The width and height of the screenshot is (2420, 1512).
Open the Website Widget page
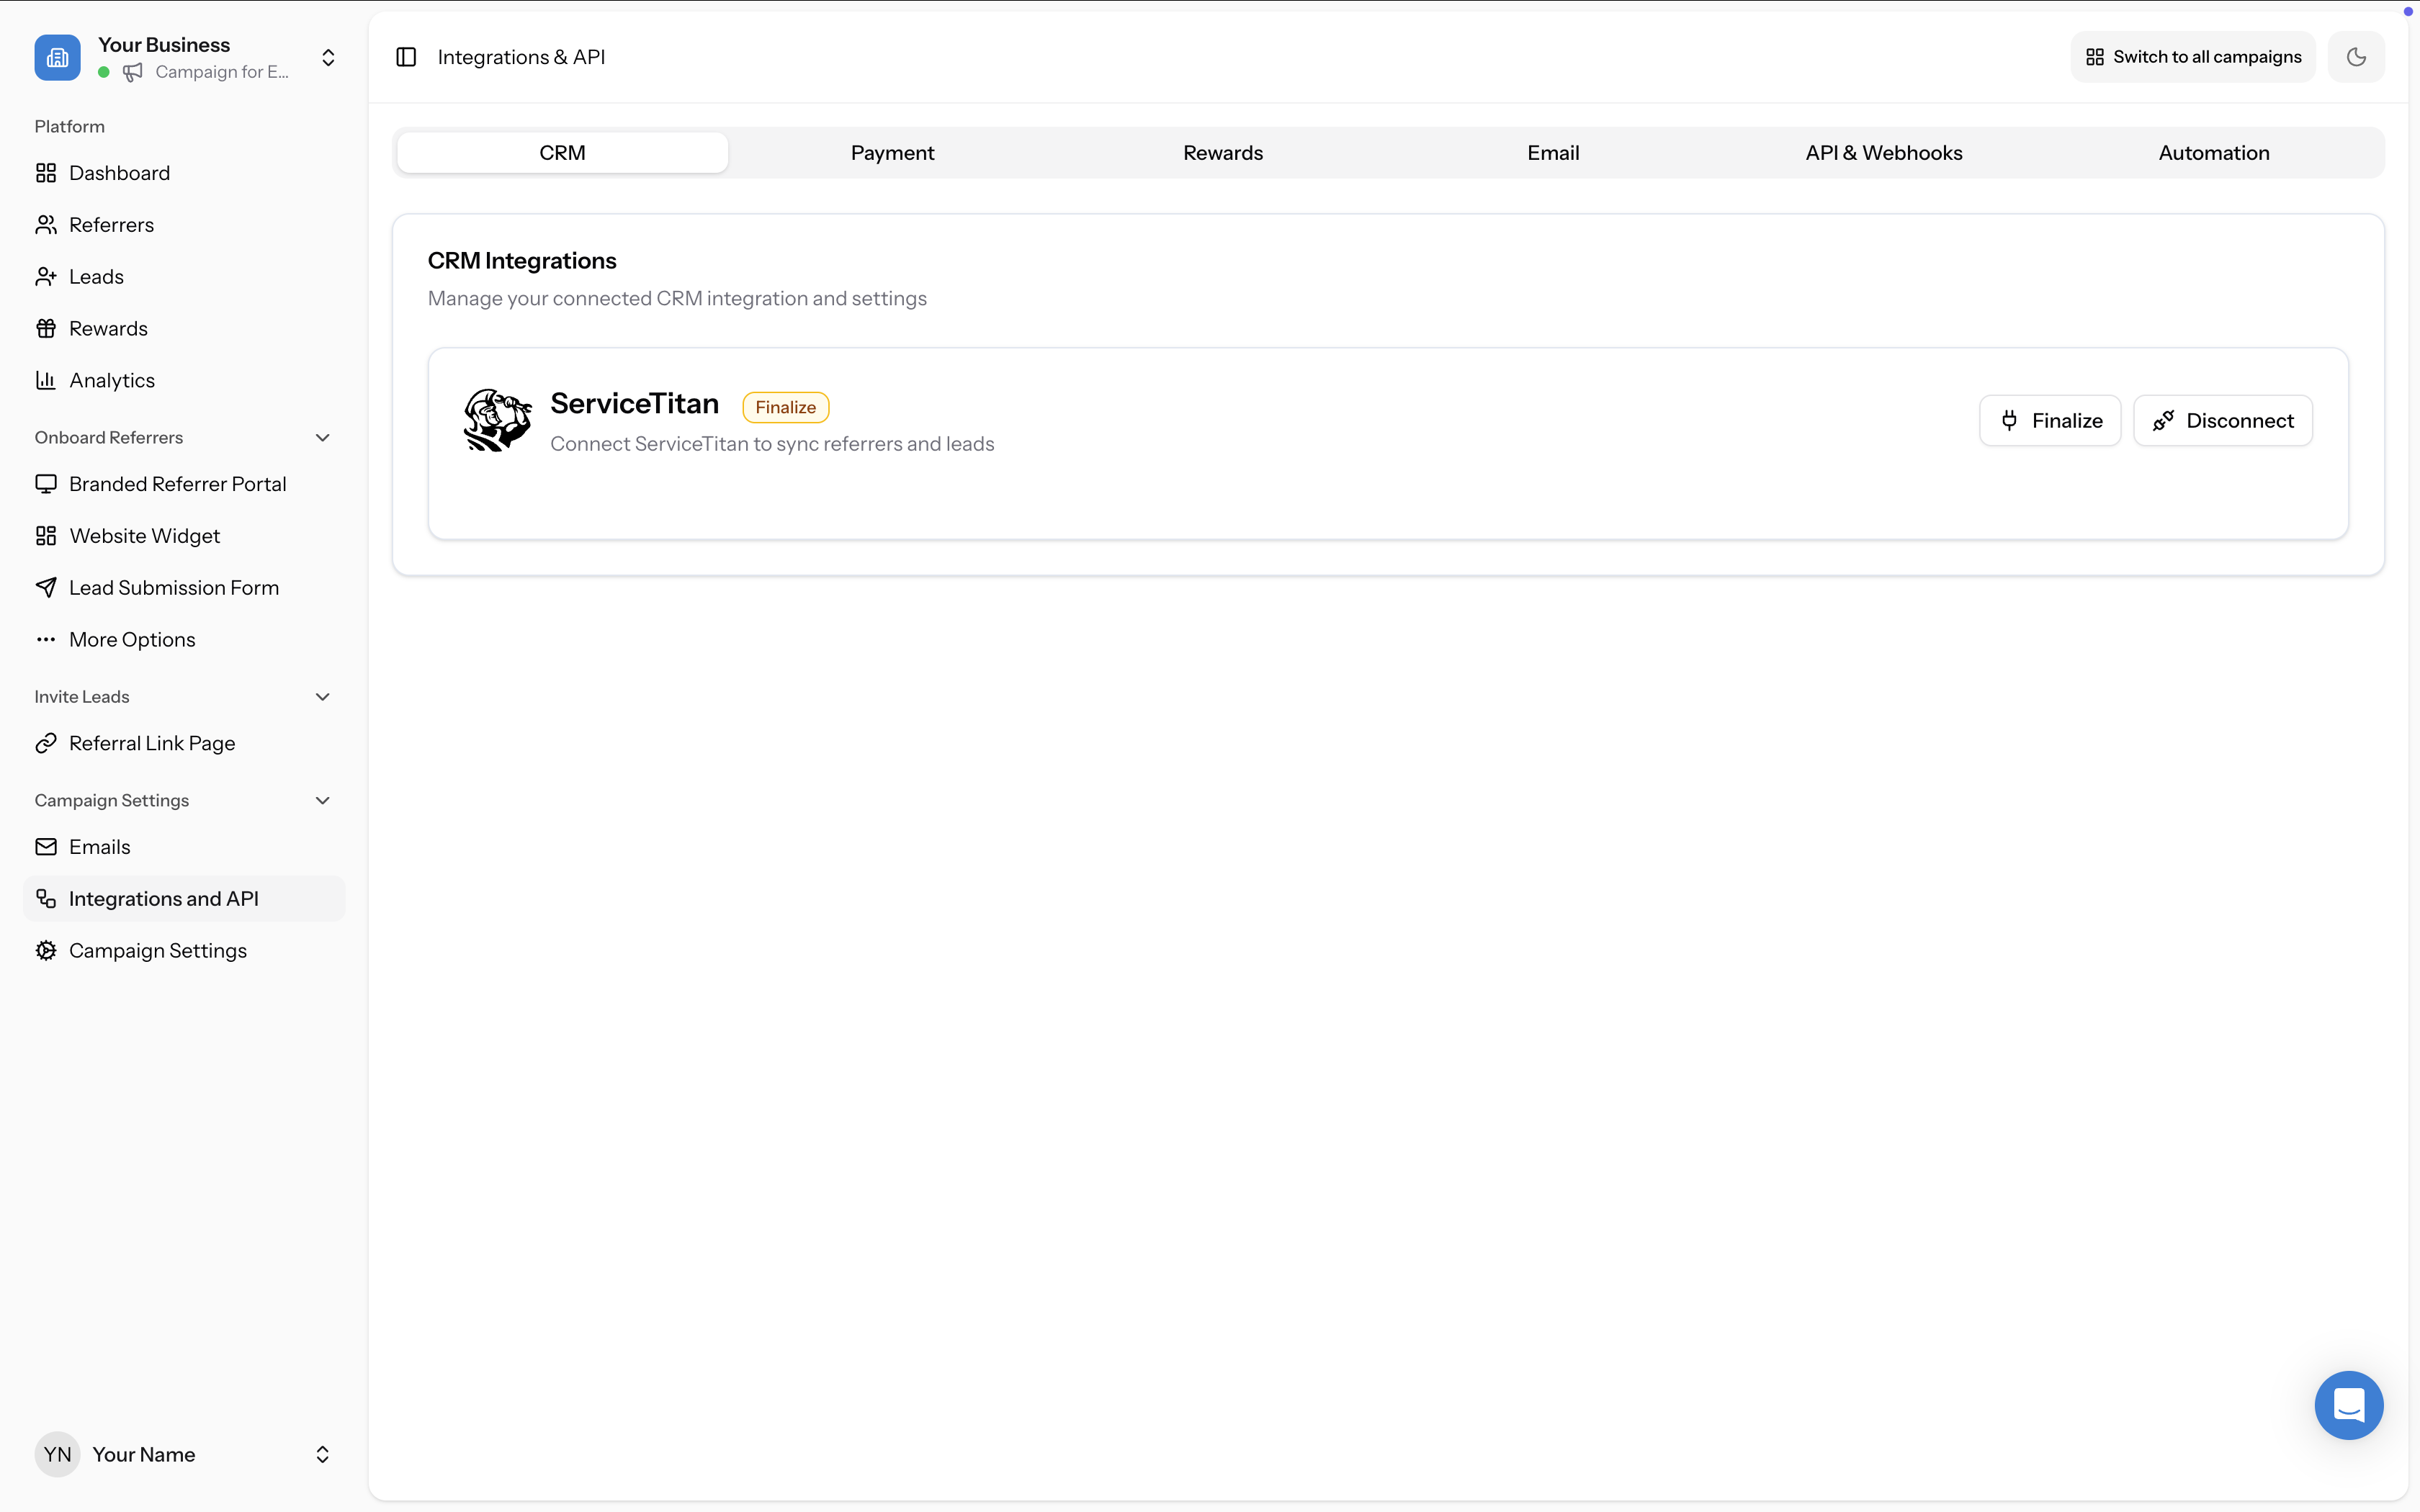pos(145,535)
